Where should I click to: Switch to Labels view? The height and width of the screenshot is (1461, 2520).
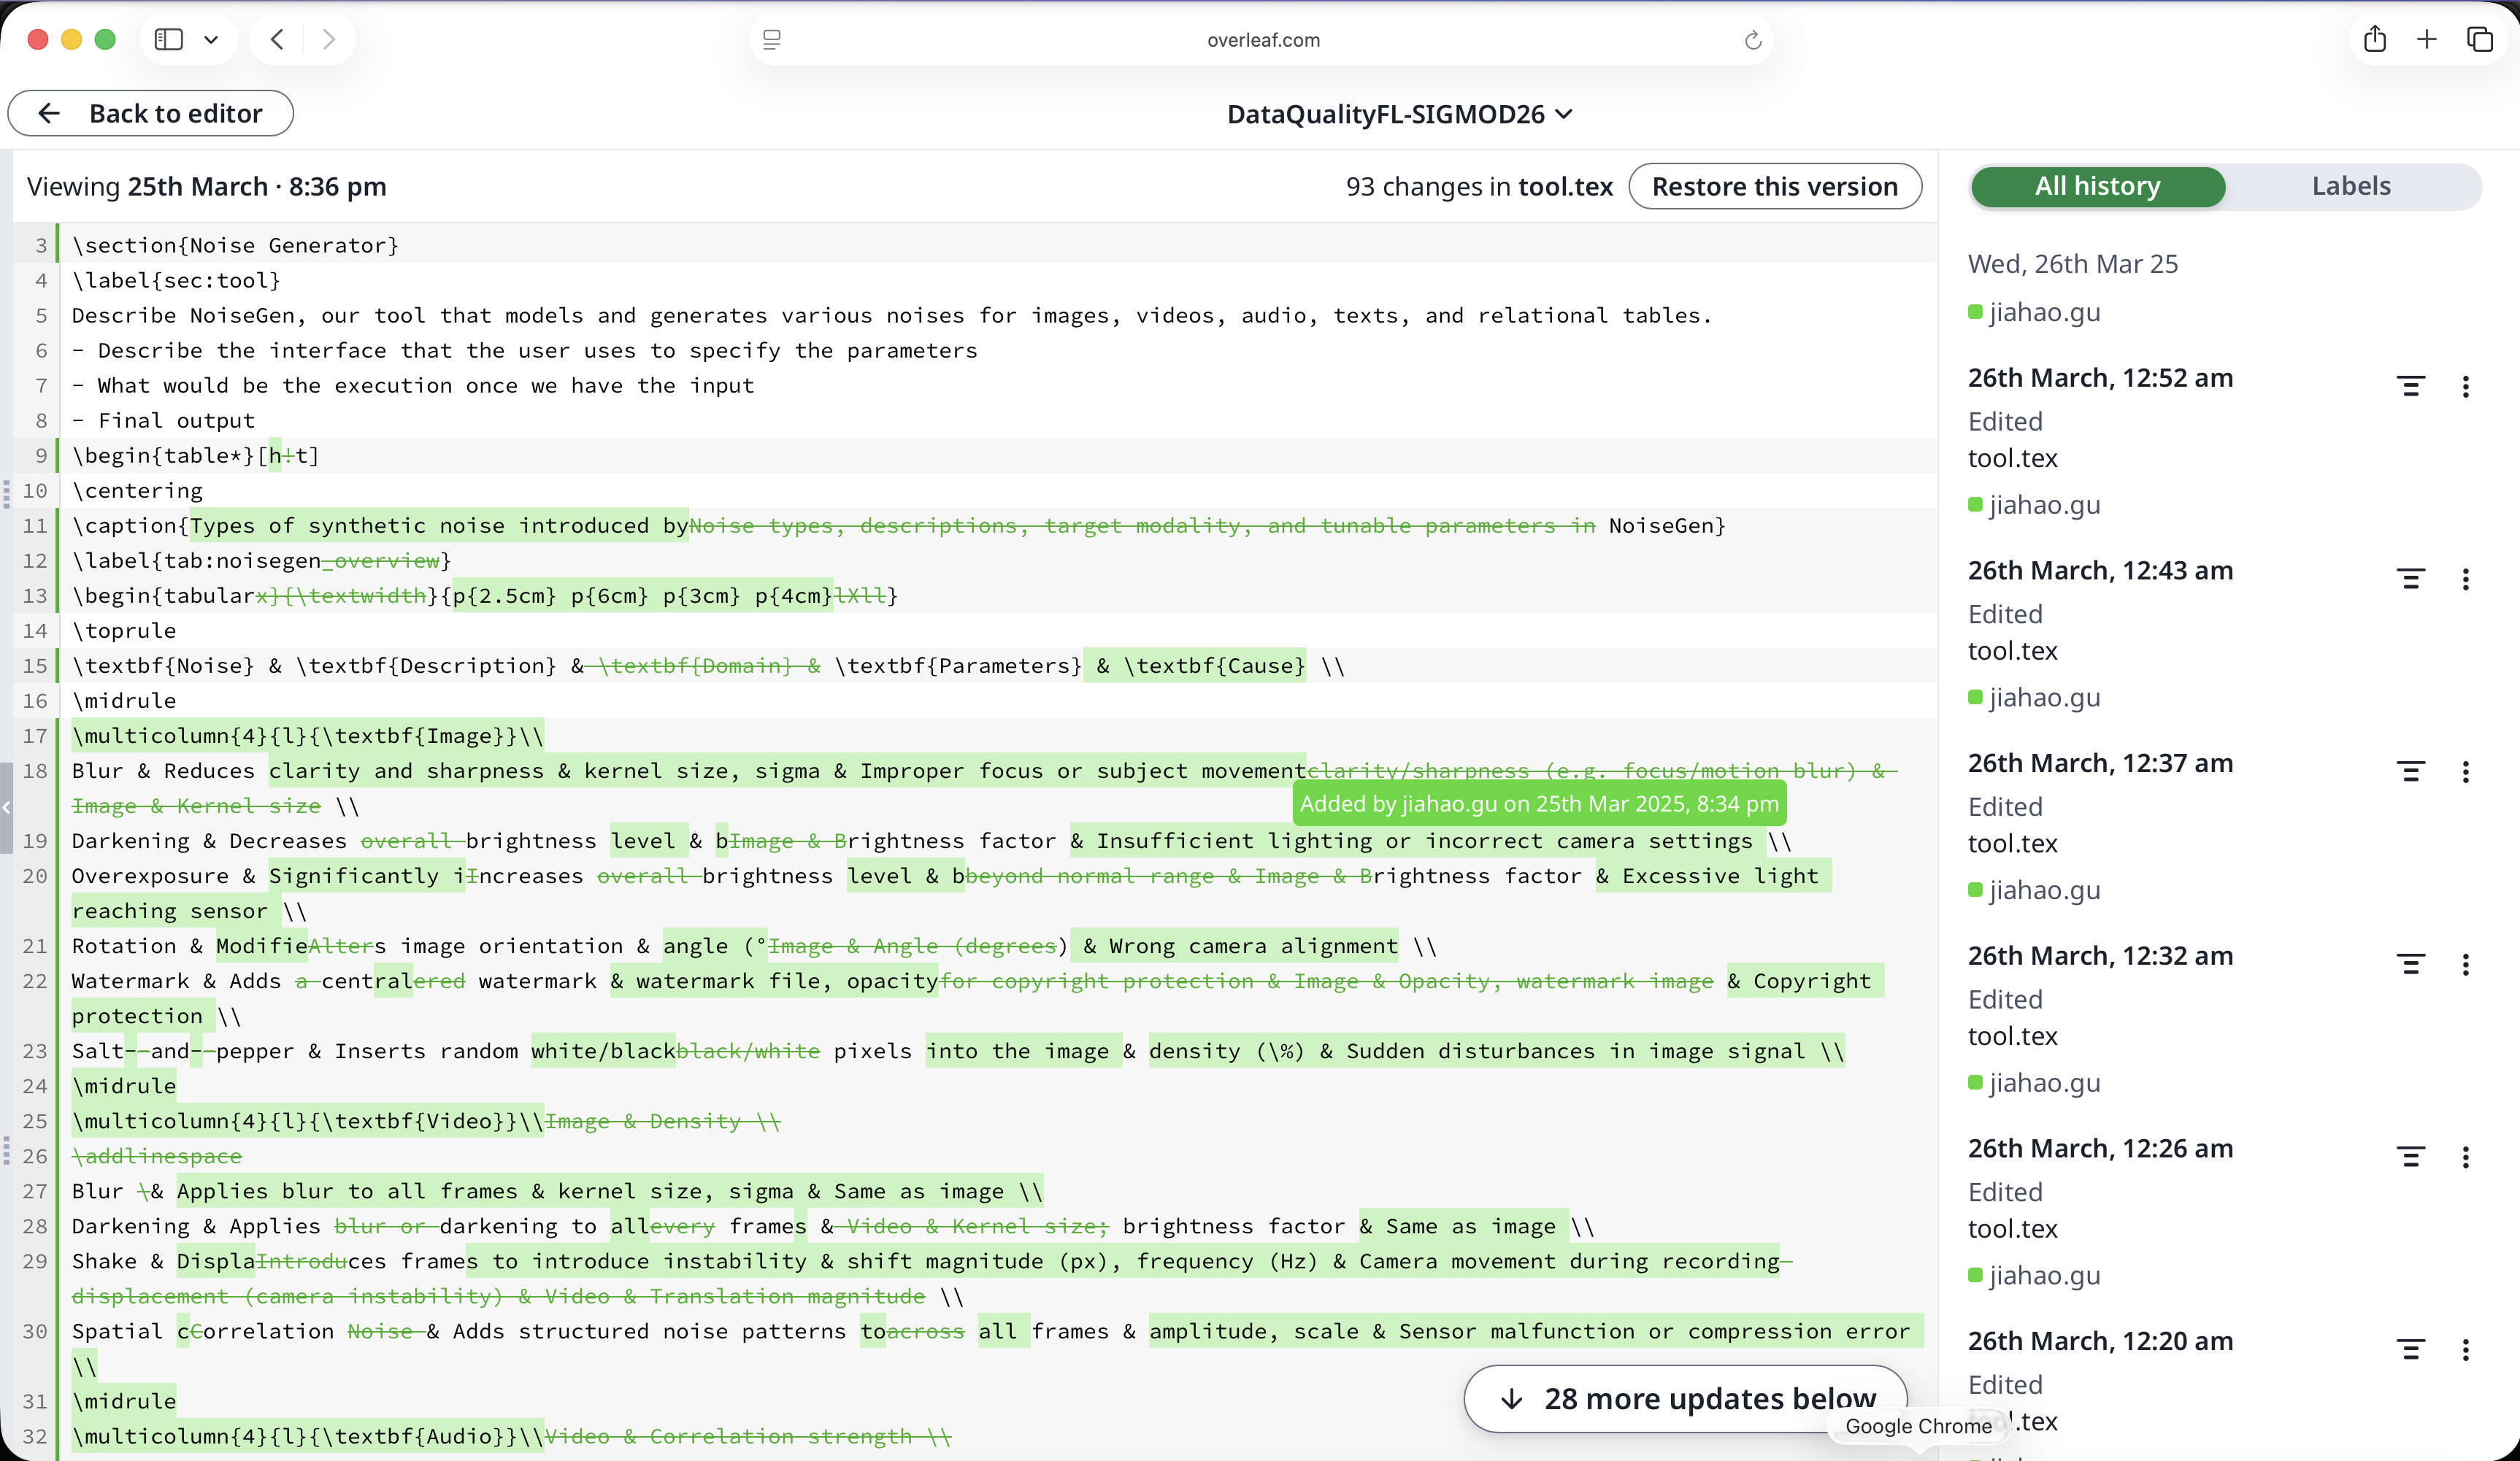pyautogui.click(x=2350, y=186)
